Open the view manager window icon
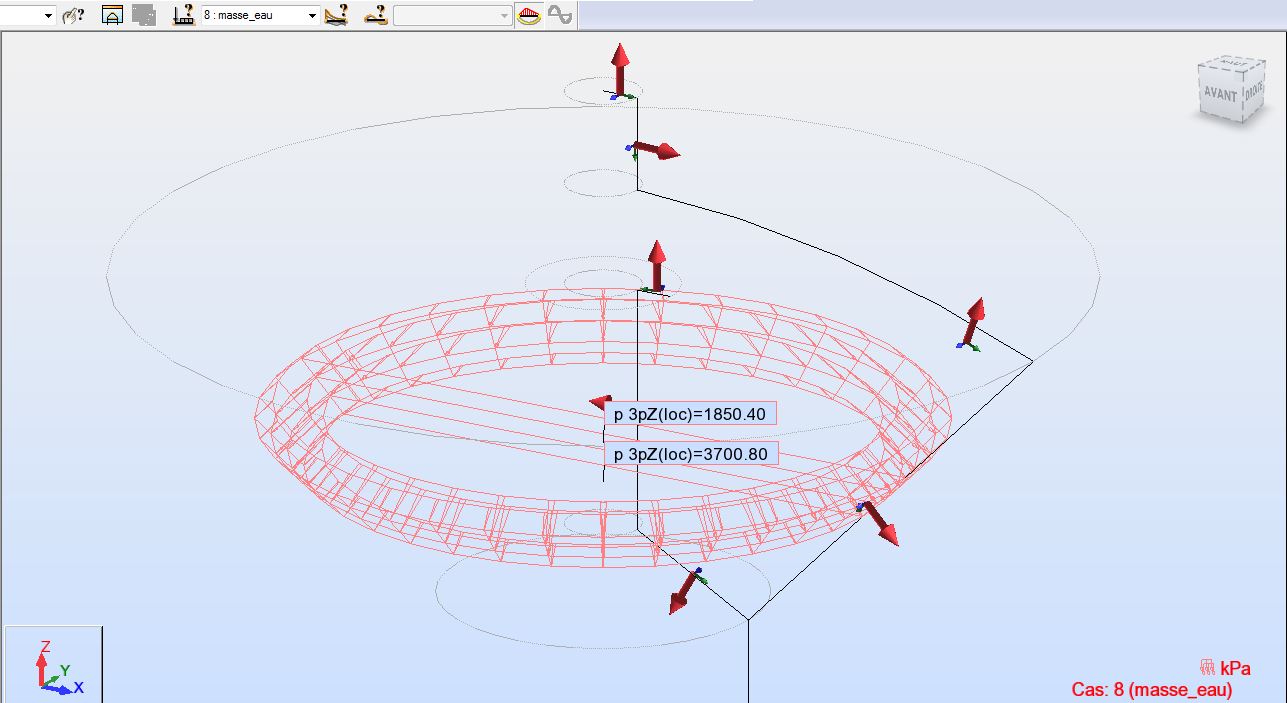 point(110,15)
